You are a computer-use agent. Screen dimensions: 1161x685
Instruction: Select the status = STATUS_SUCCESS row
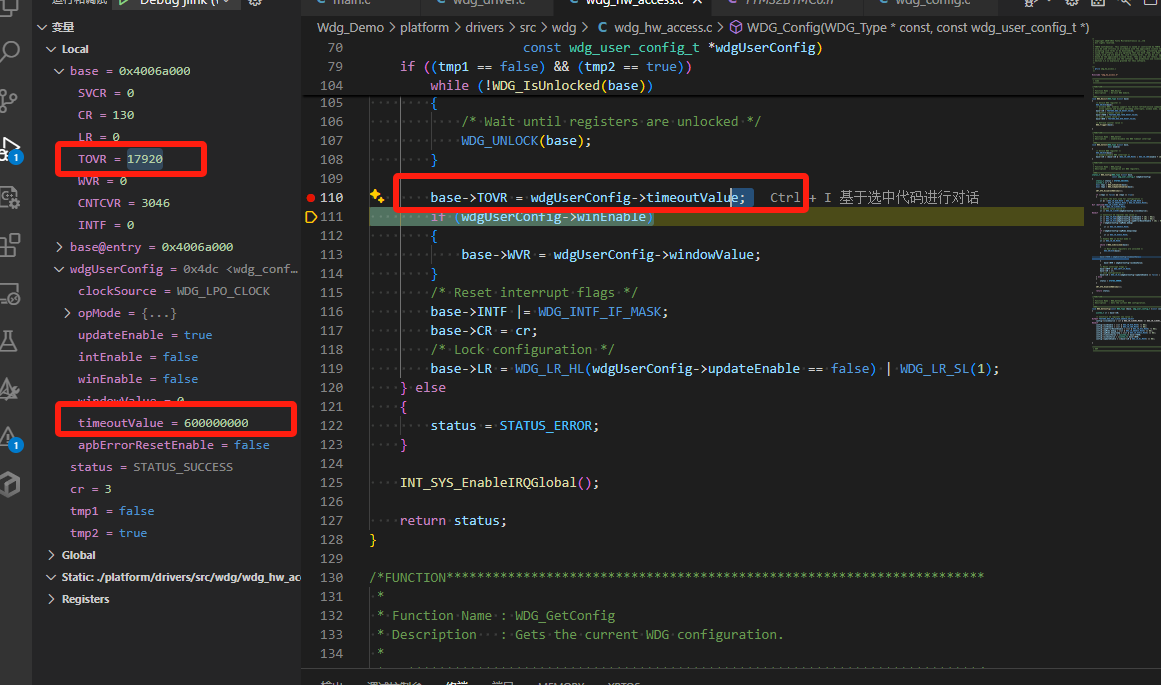click(x=167, y=467)
